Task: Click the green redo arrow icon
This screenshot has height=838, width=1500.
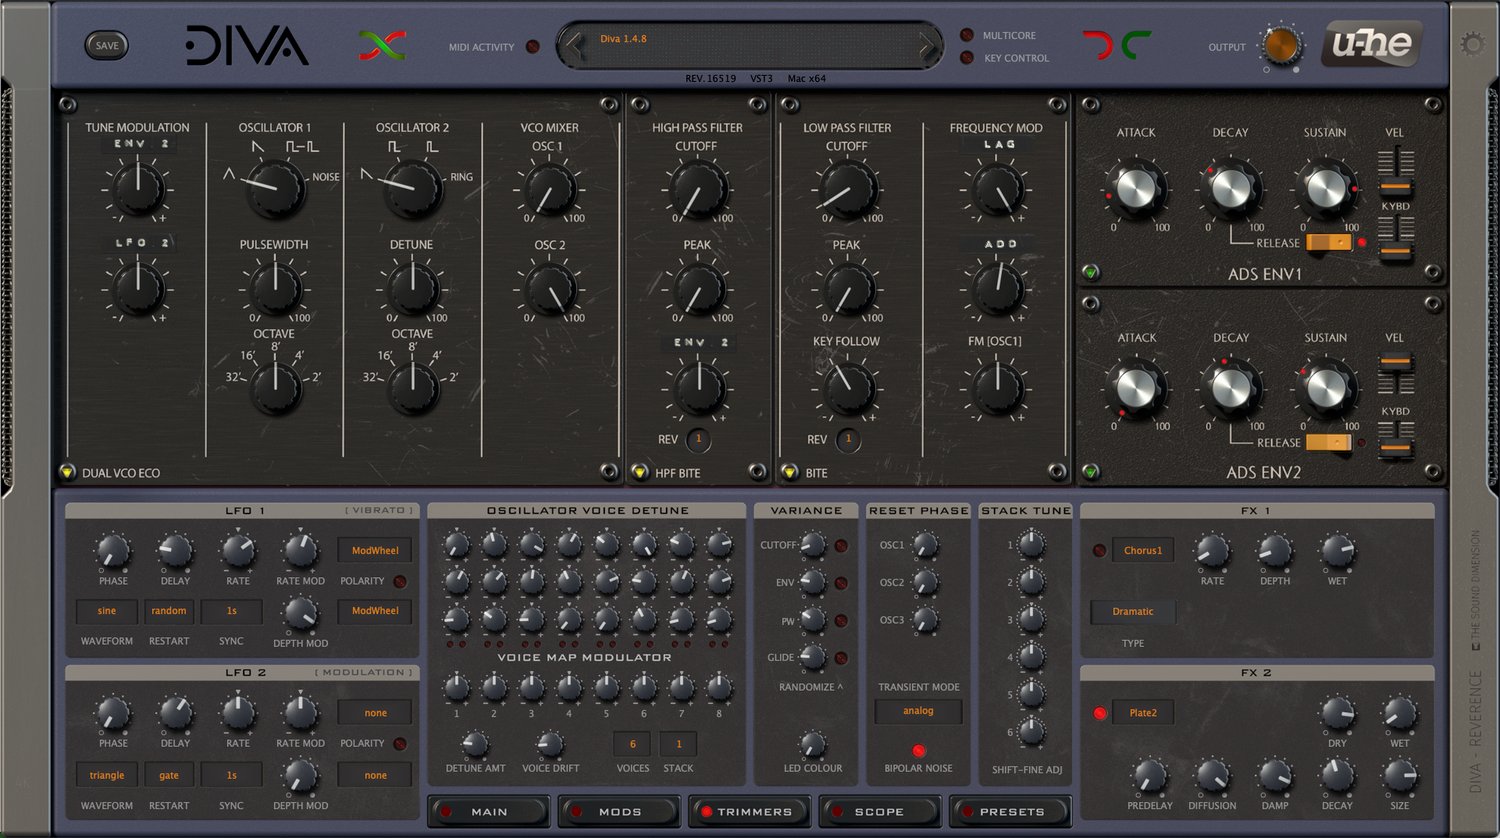Action: coord(1136,45)
